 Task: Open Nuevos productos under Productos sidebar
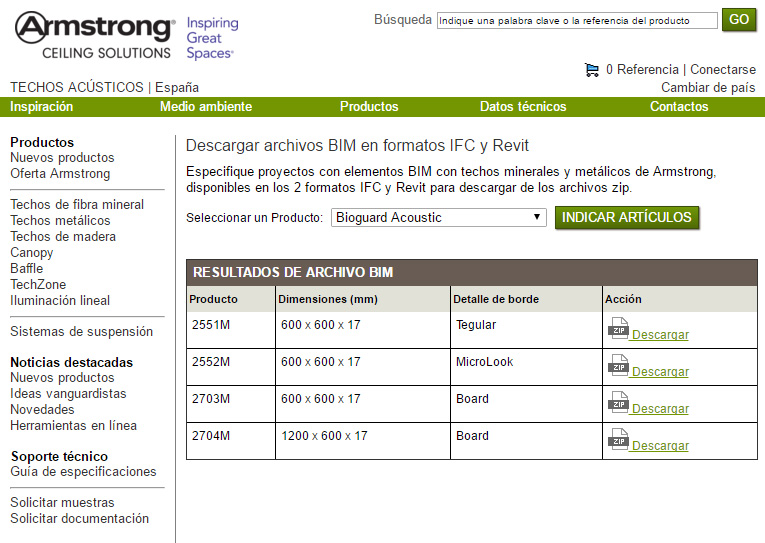pyautogui.click(x=62, y=158)
